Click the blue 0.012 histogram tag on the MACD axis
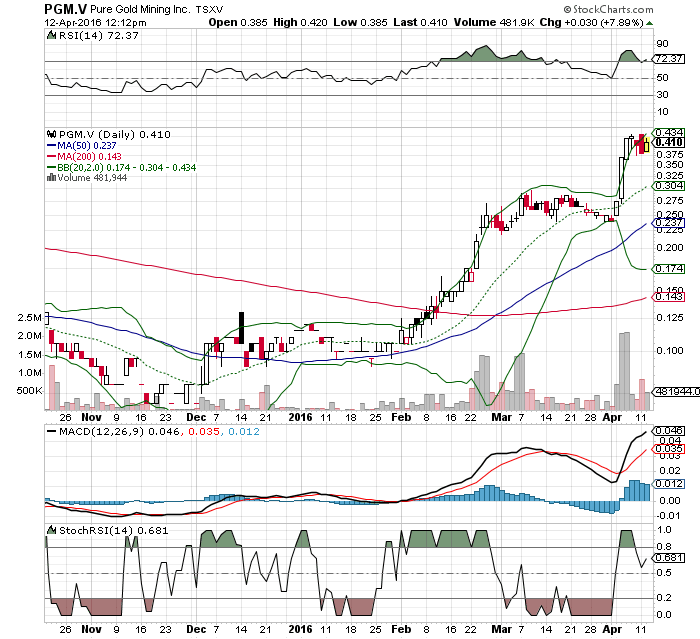 pyautogui.click(x=669, y=484)
